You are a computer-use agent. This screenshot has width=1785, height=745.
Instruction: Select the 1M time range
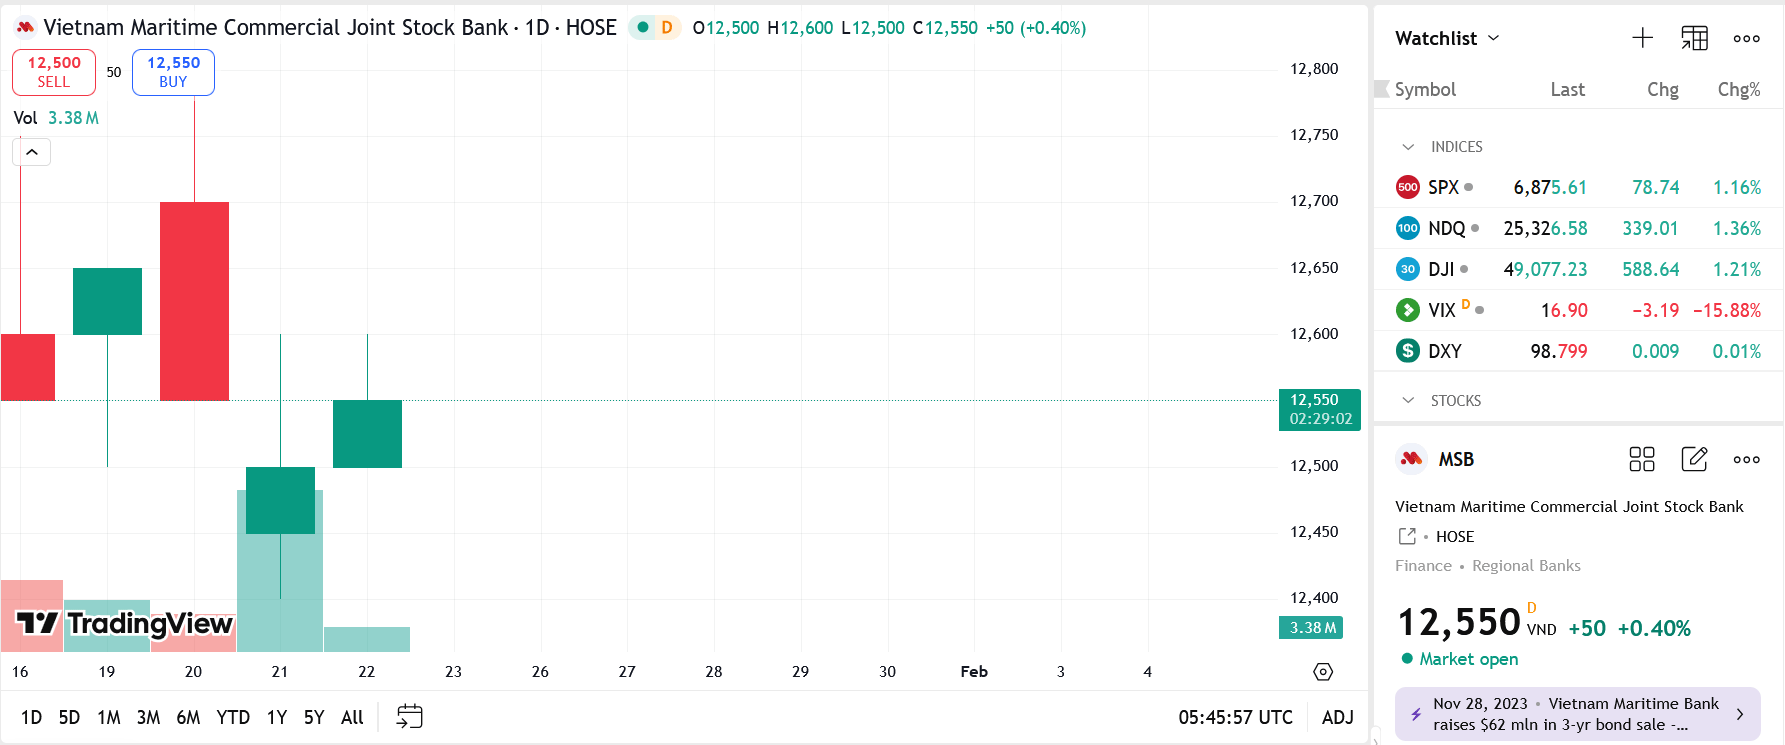108,717
